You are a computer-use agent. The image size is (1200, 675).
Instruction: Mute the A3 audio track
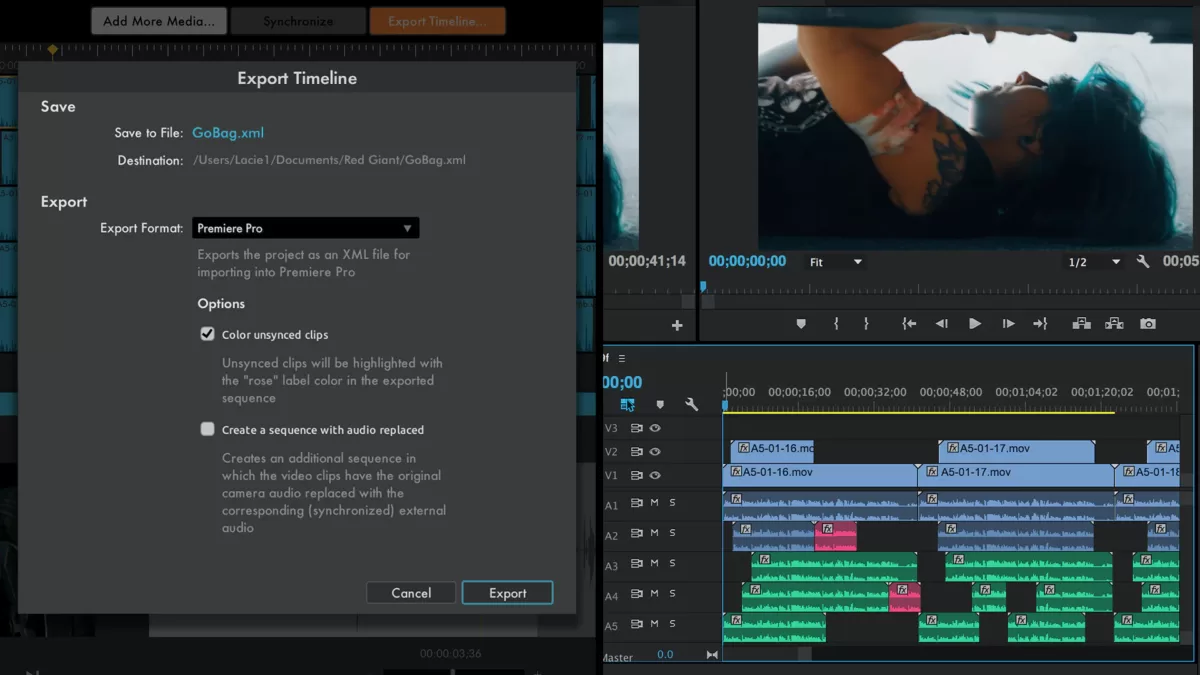pos(655,564)
